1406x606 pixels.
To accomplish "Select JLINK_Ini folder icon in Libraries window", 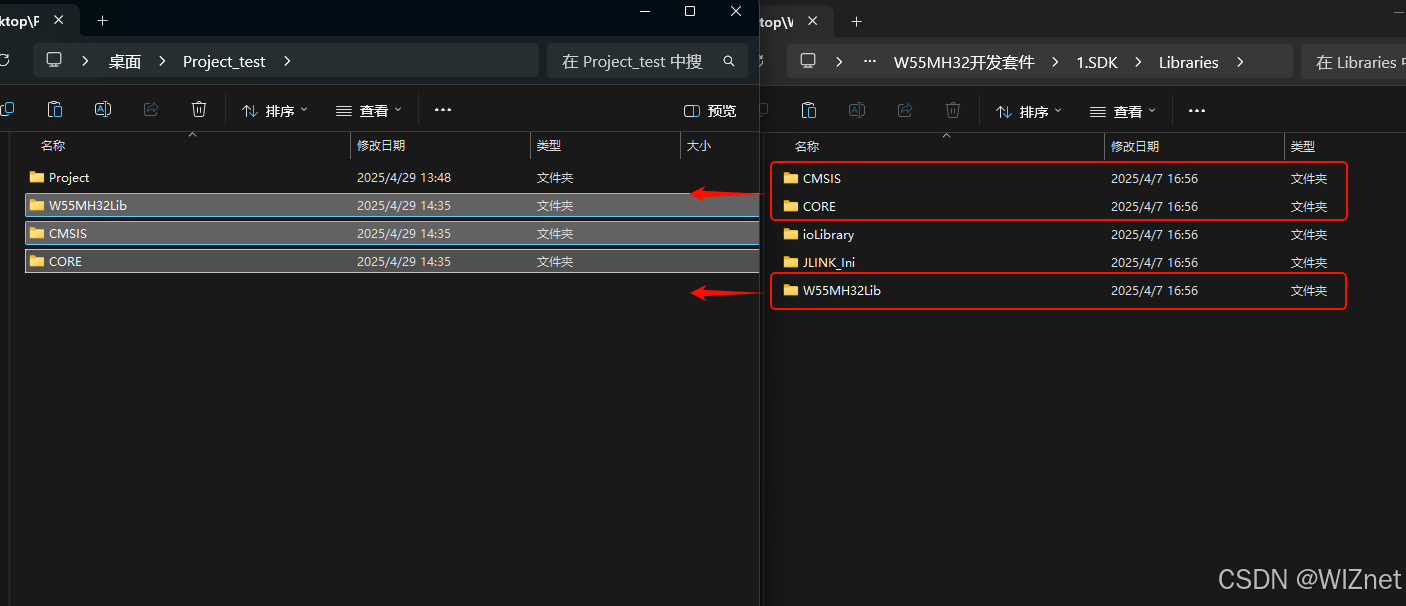I will 791,262.
